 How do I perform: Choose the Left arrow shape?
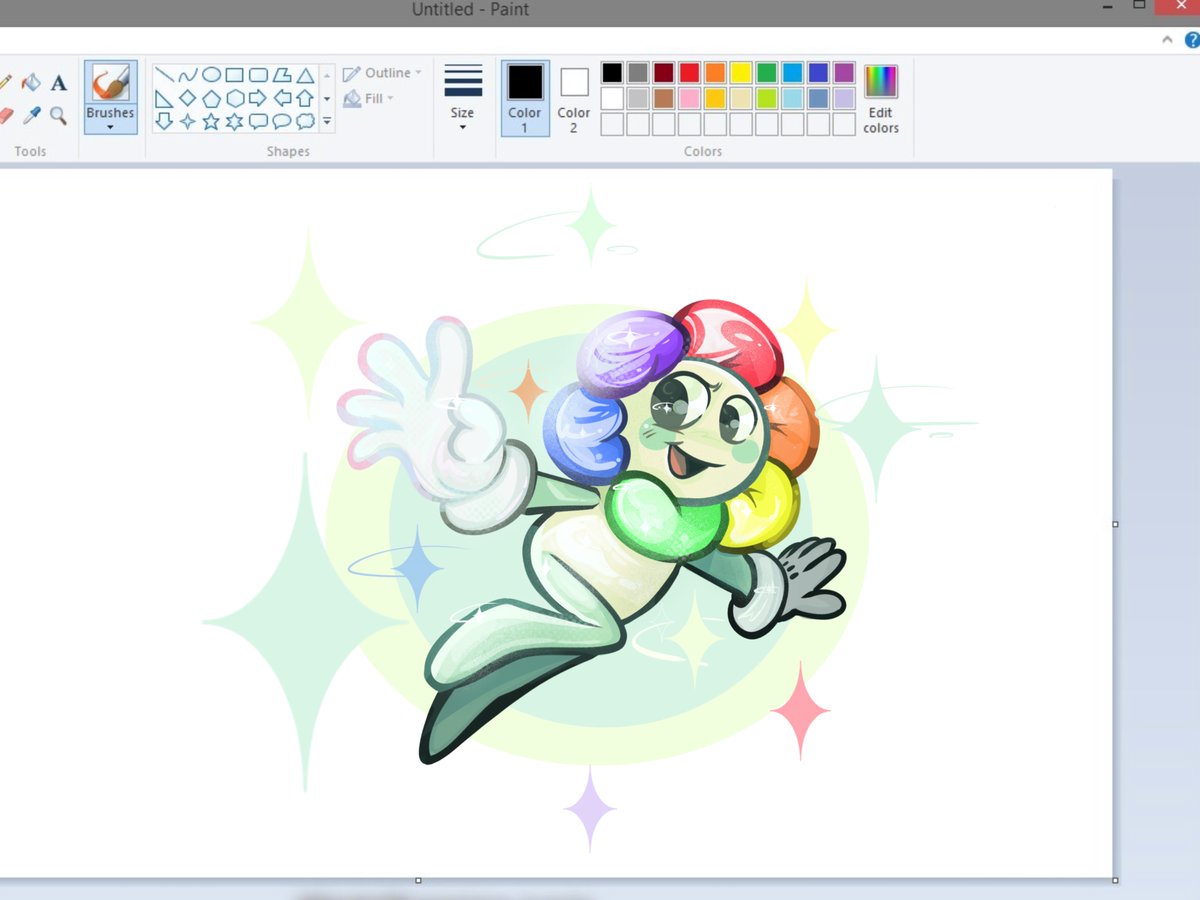tap(282, 98)
